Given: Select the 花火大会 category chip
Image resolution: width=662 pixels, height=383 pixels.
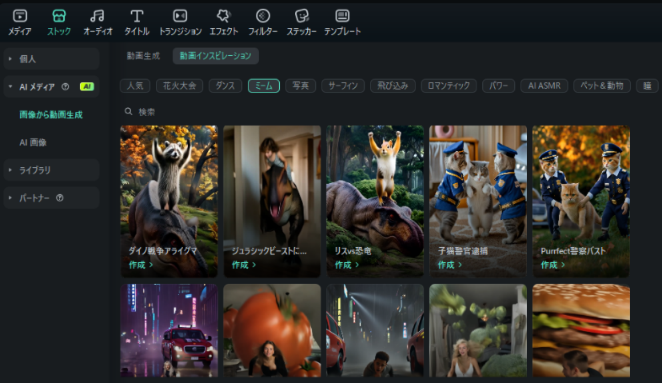Looking at the screenshot, I should click(x=179, y=86).
